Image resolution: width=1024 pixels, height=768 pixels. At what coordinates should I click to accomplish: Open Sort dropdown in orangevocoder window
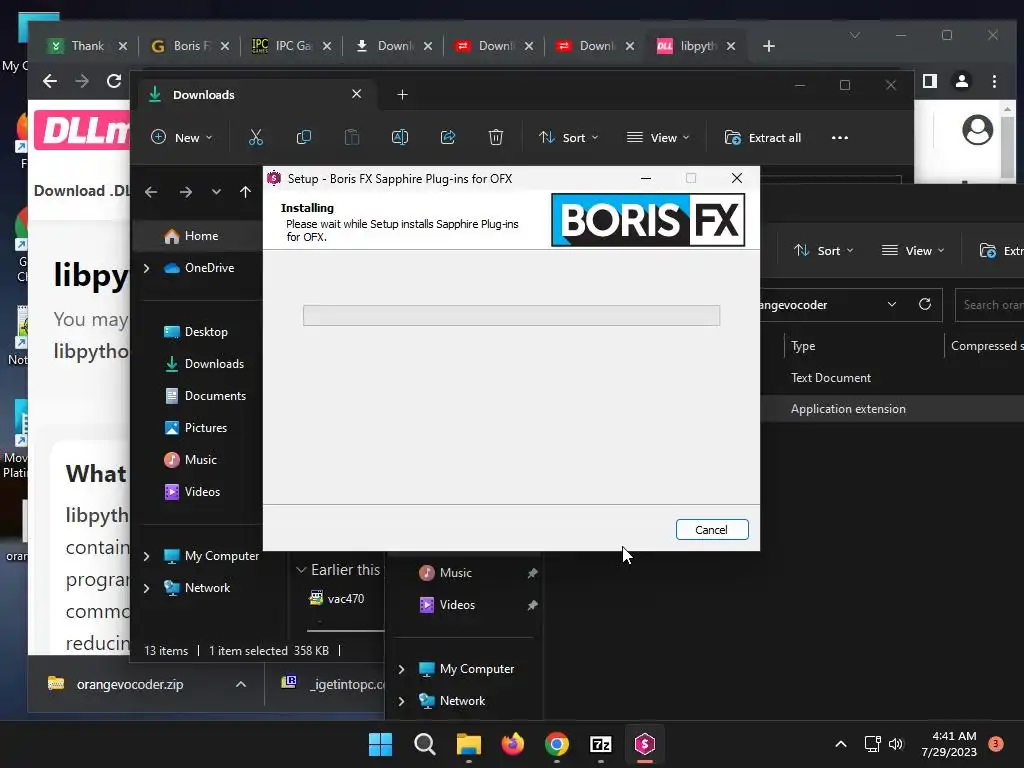coord(824,251)
